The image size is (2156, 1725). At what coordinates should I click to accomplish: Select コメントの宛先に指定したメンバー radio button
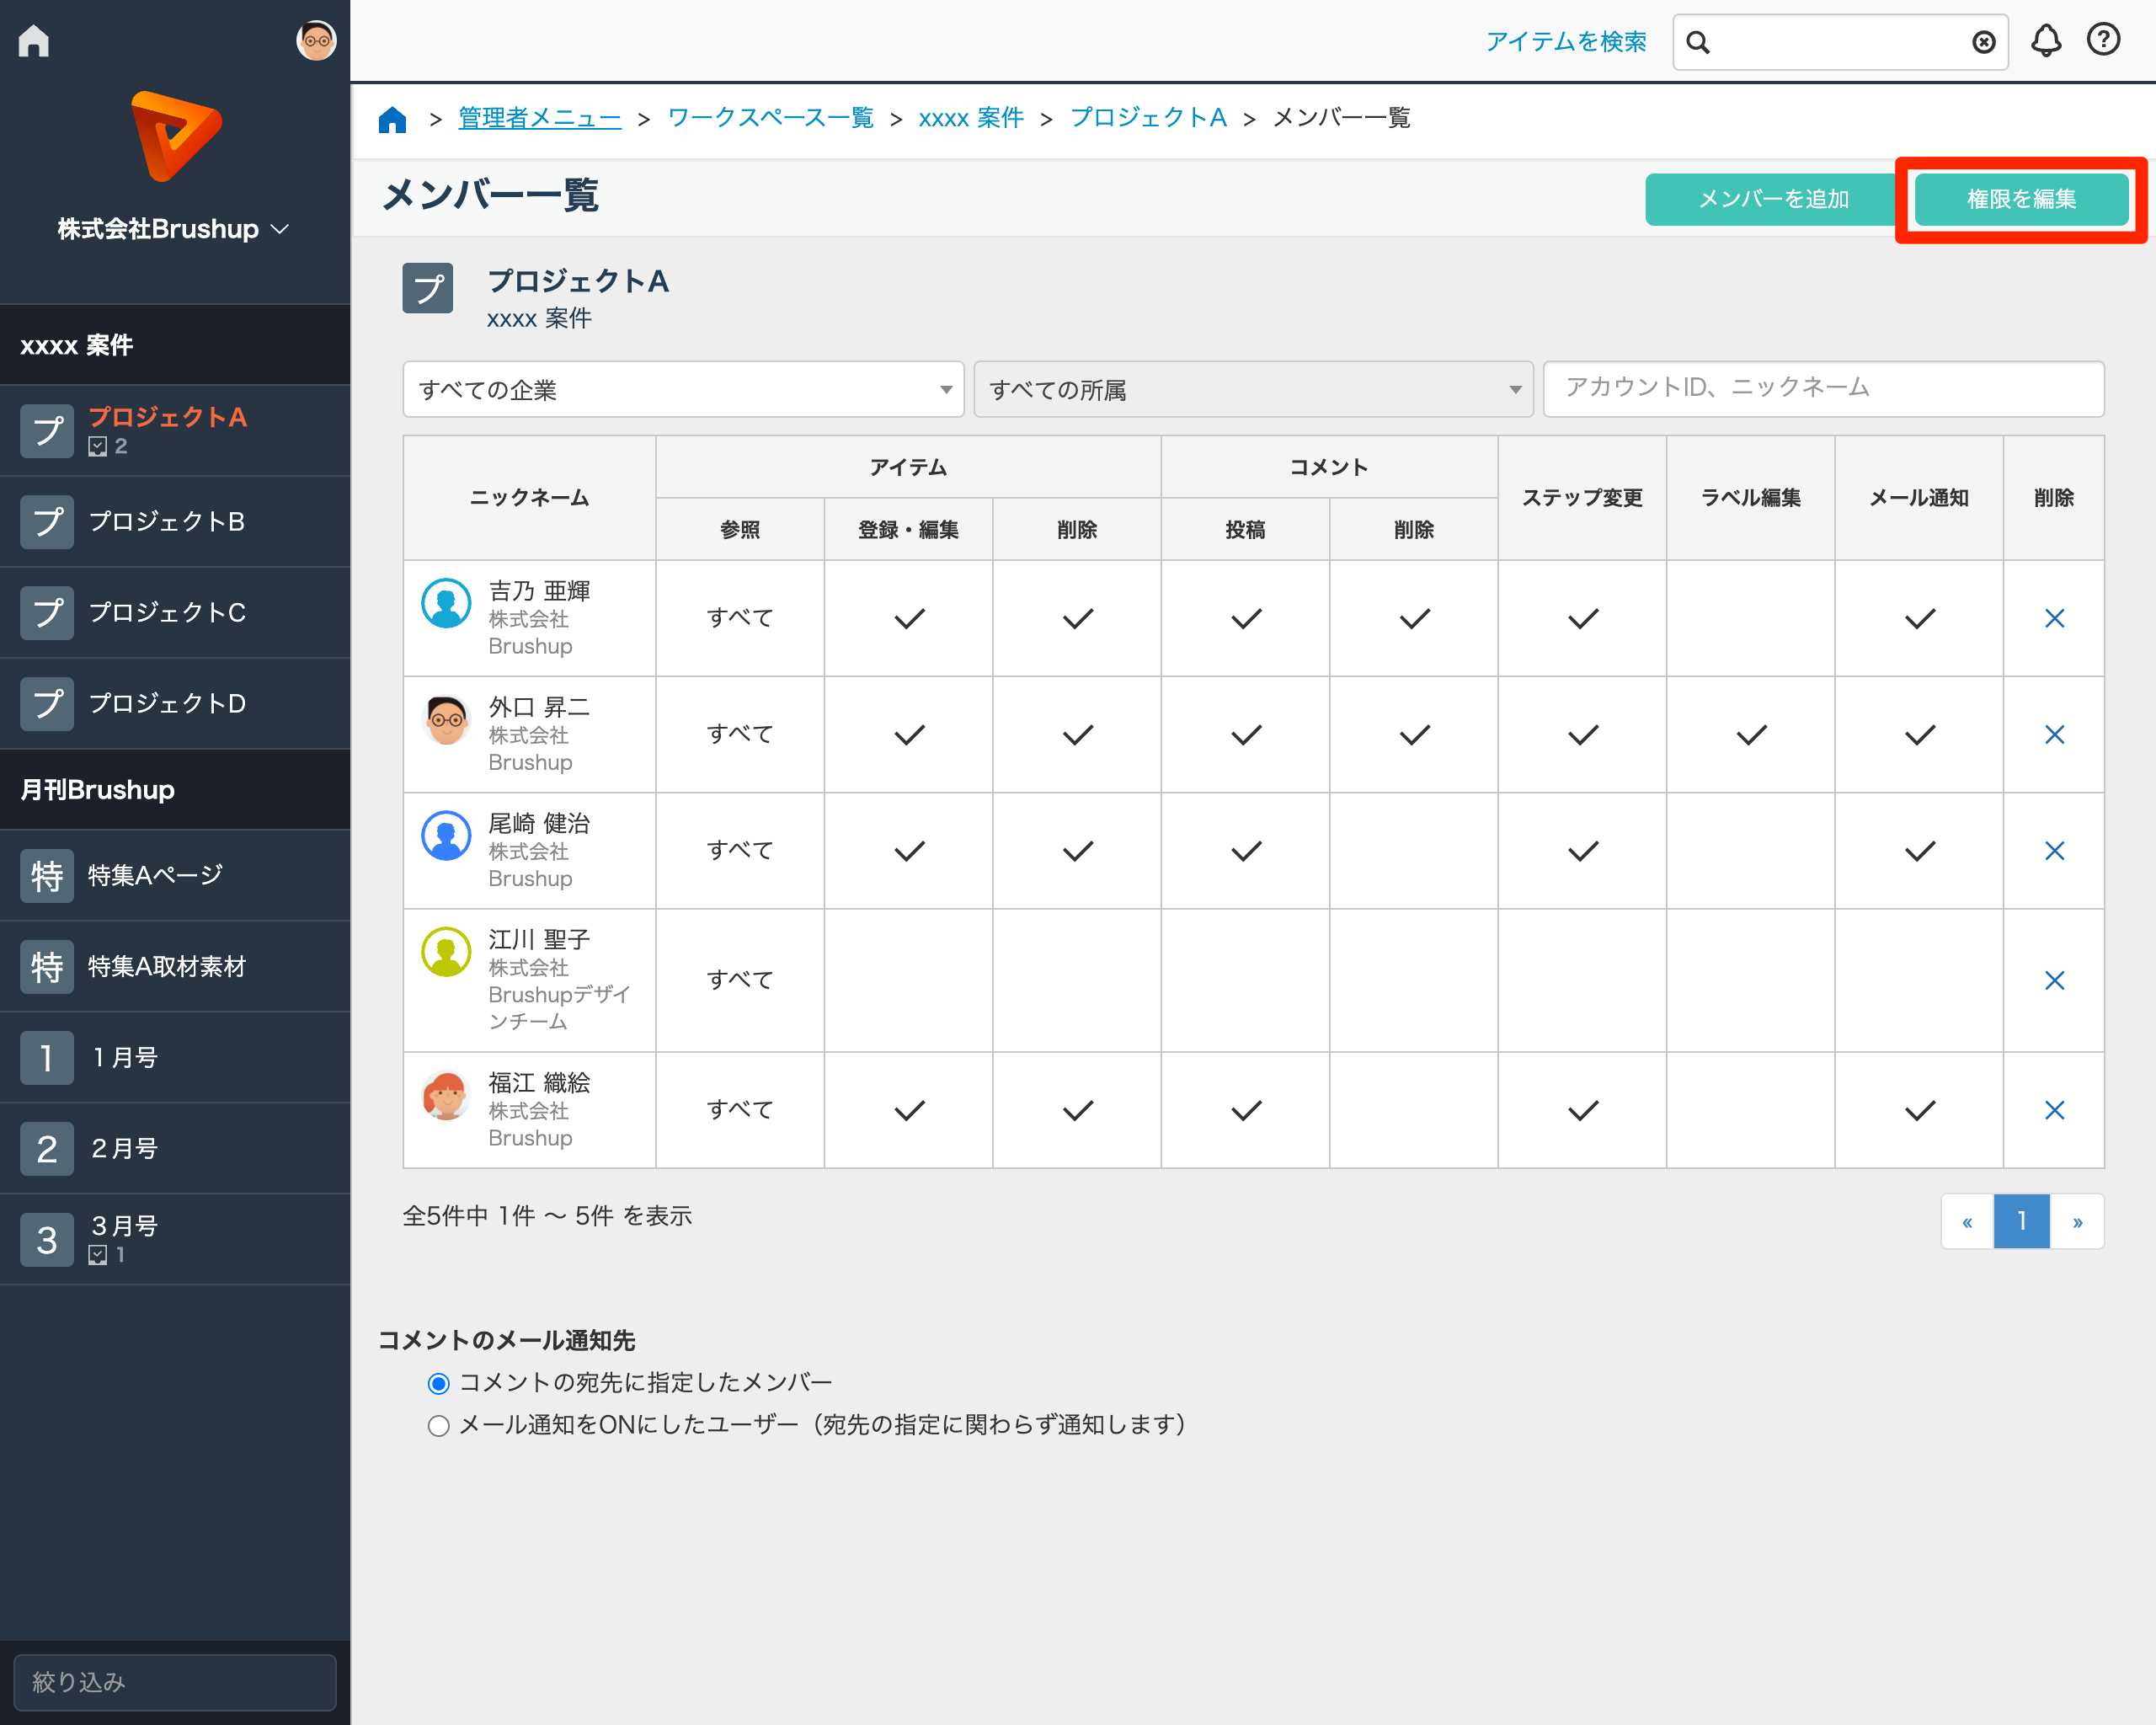point(438,1383)
